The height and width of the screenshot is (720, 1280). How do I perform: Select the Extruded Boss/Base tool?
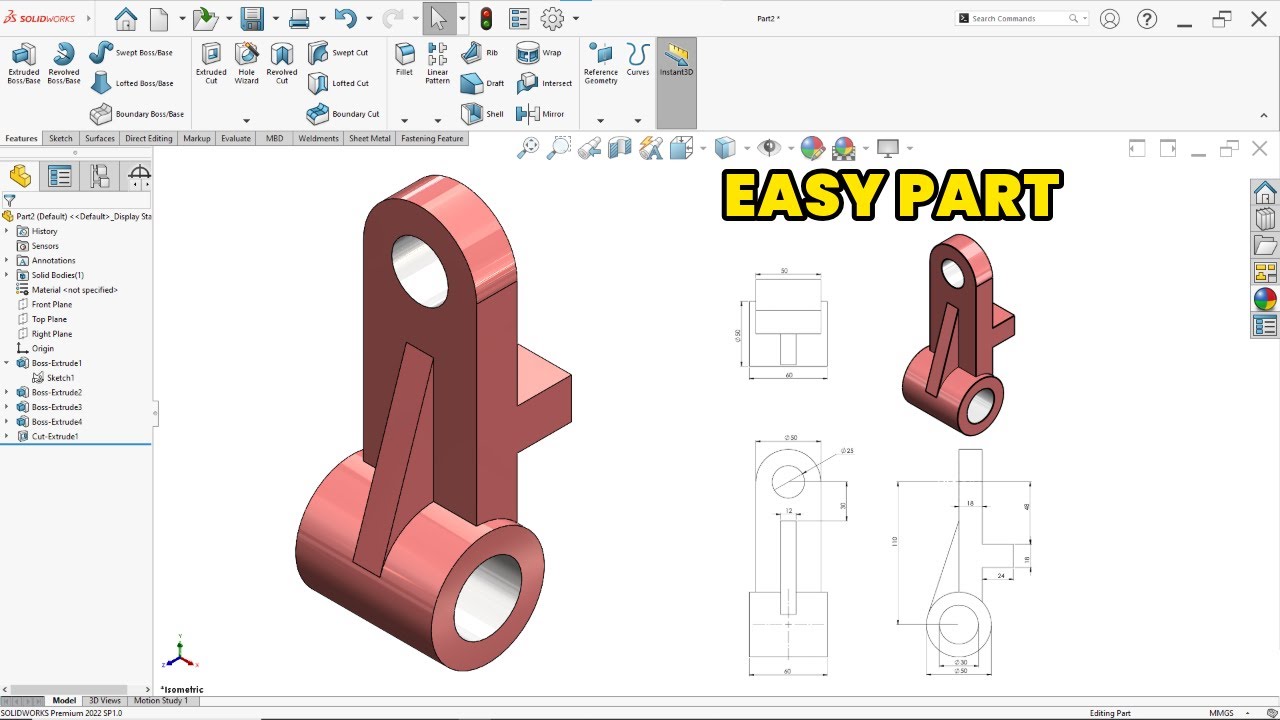point(23,62)
